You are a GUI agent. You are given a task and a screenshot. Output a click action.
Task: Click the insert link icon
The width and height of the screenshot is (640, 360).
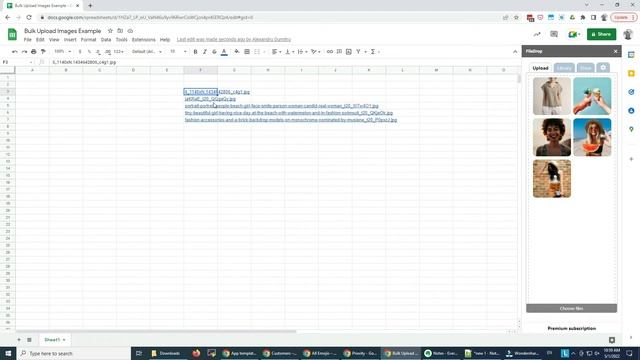(x=330, y=52)
